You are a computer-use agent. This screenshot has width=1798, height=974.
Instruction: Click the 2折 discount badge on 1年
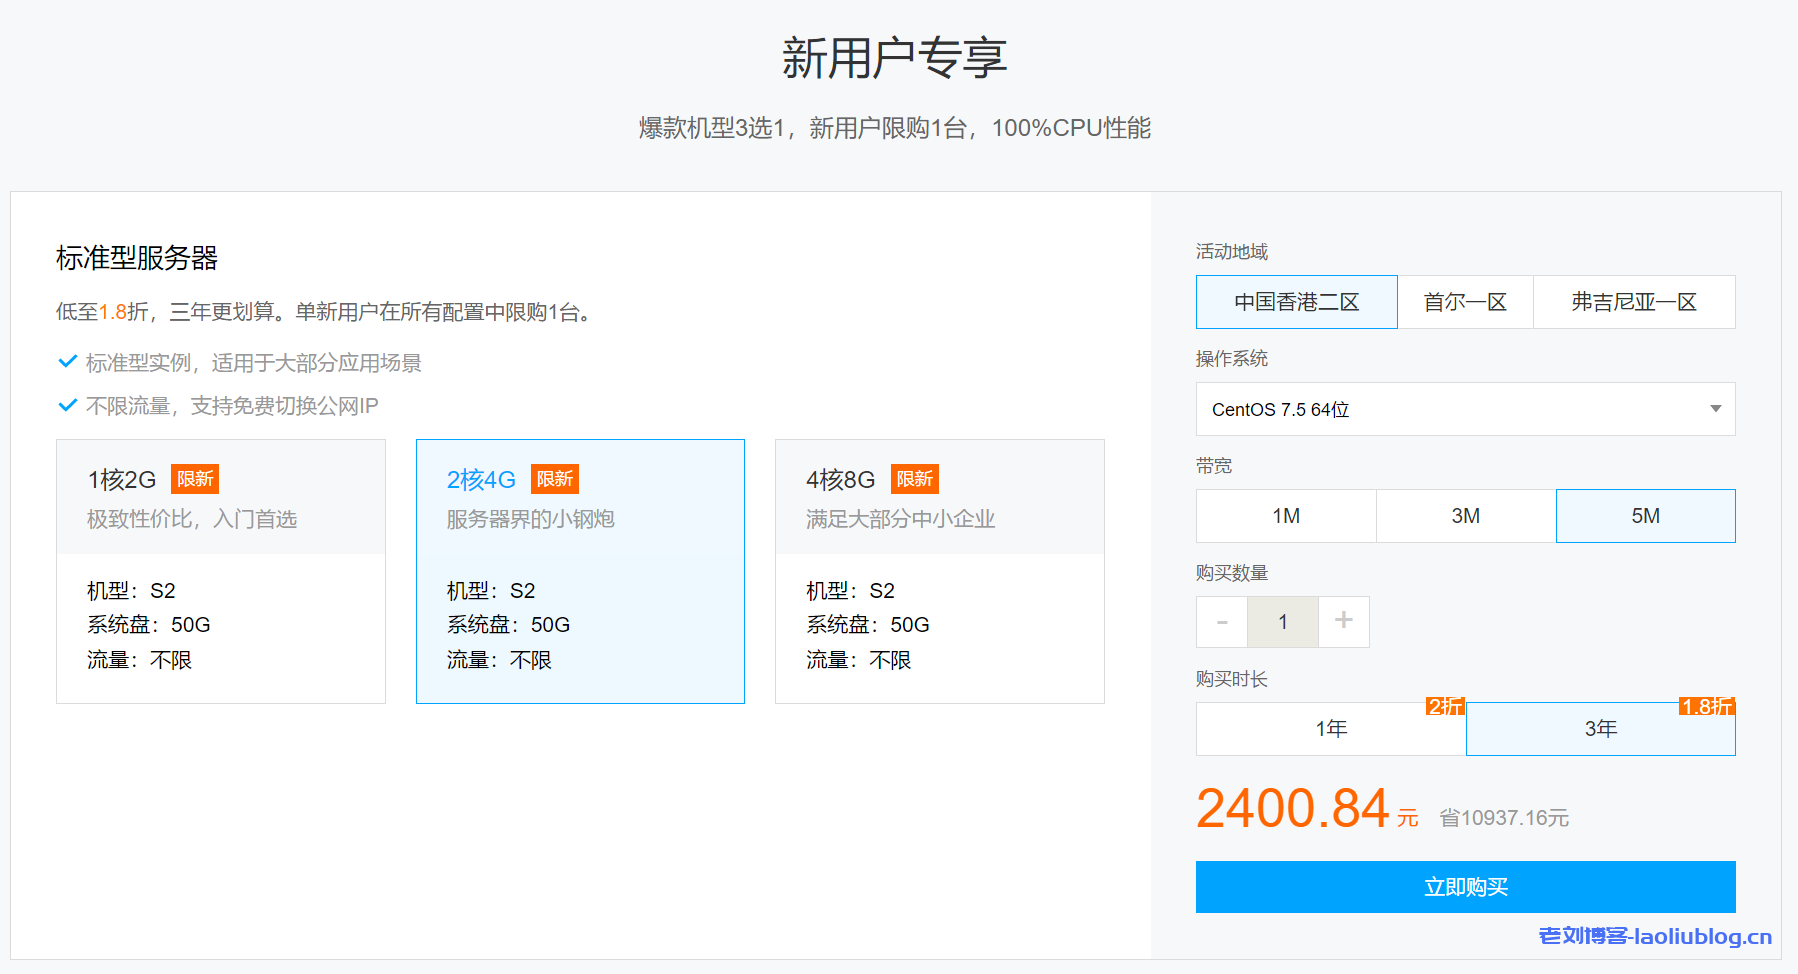click(x=1444, y=707)
